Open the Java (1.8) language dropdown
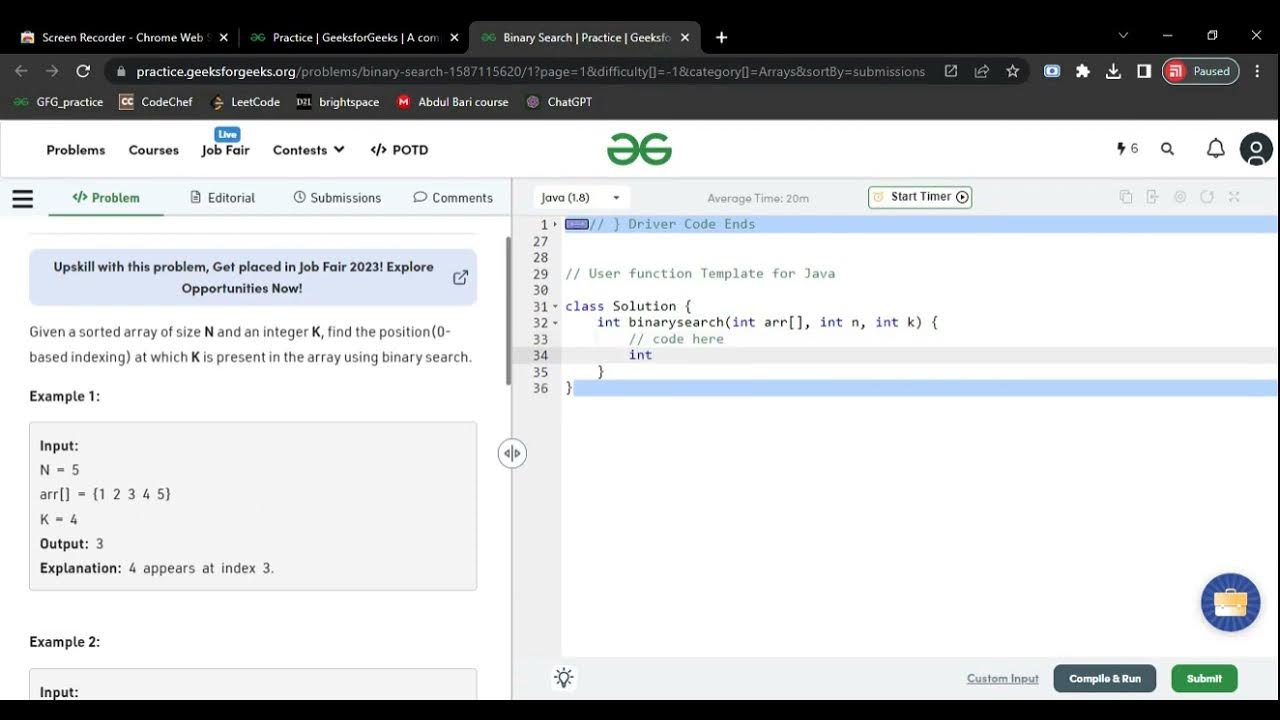The image size is (1280, 720). 581,198
